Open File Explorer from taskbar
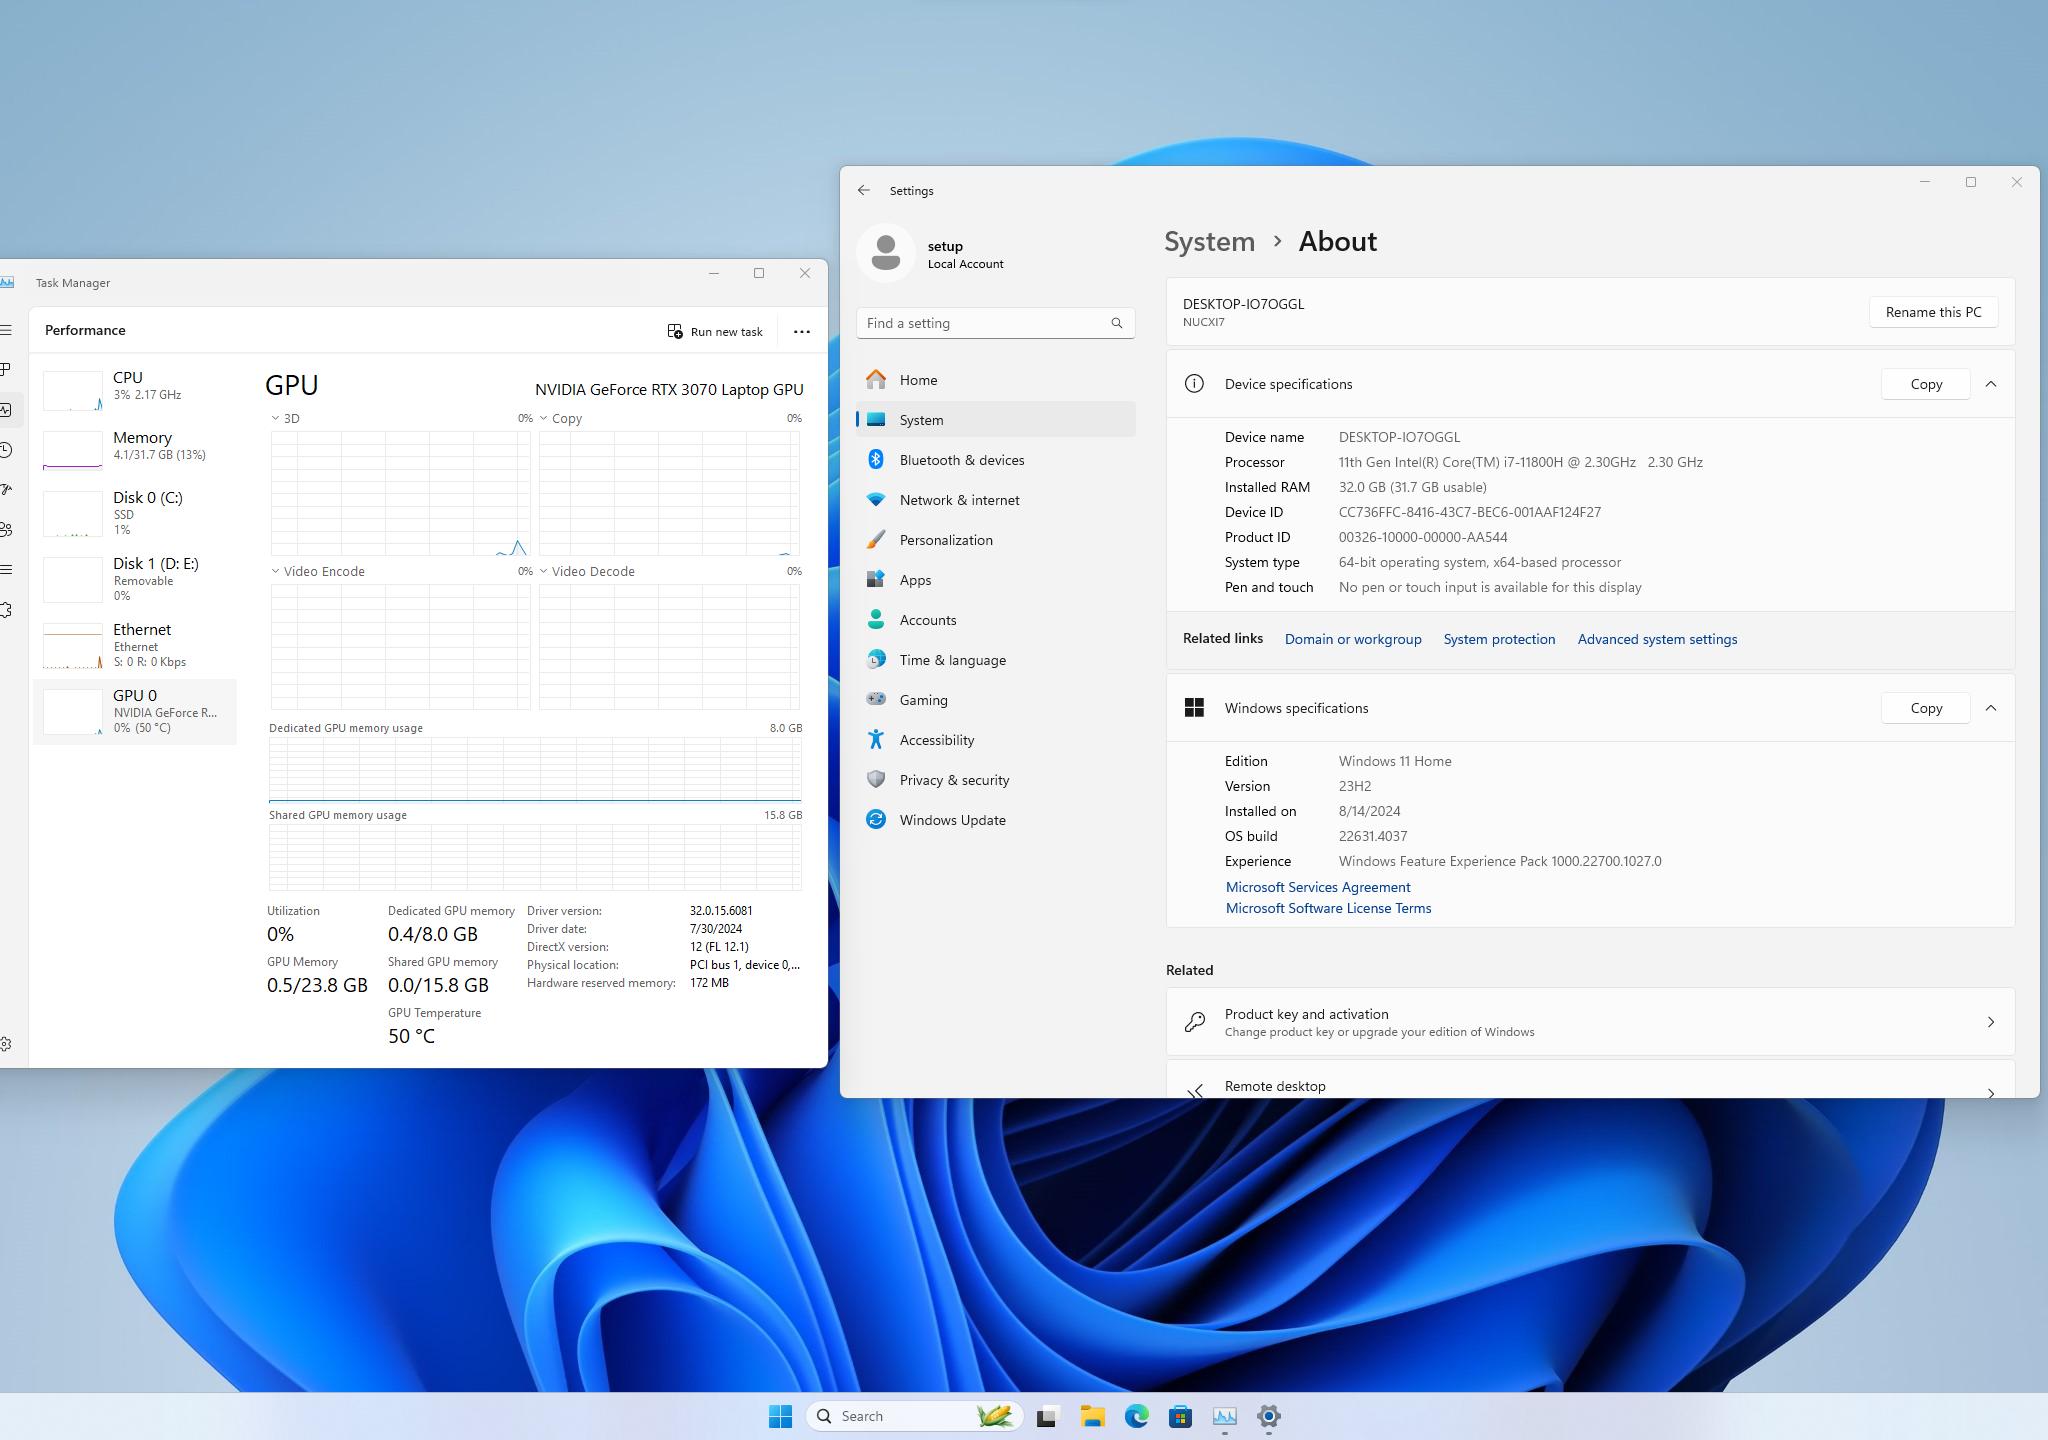Viewport: 2048px width, 1440px height. tap(1092, 1416)
